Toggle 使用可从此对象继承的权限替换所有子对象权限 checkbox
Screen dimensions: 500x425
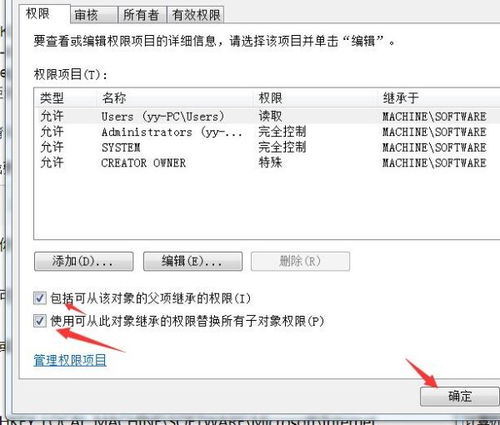(x=40, y=321)
